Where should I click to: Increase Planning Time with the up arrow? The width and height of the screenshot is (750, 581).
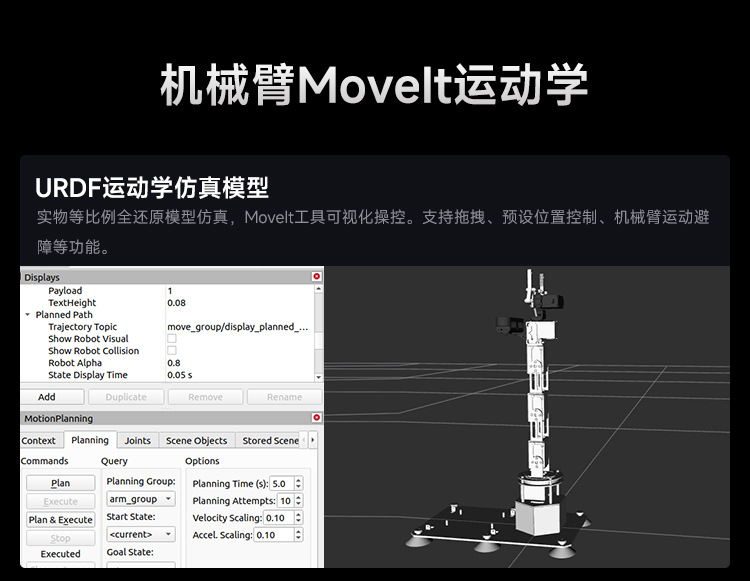tap(298, 480)
